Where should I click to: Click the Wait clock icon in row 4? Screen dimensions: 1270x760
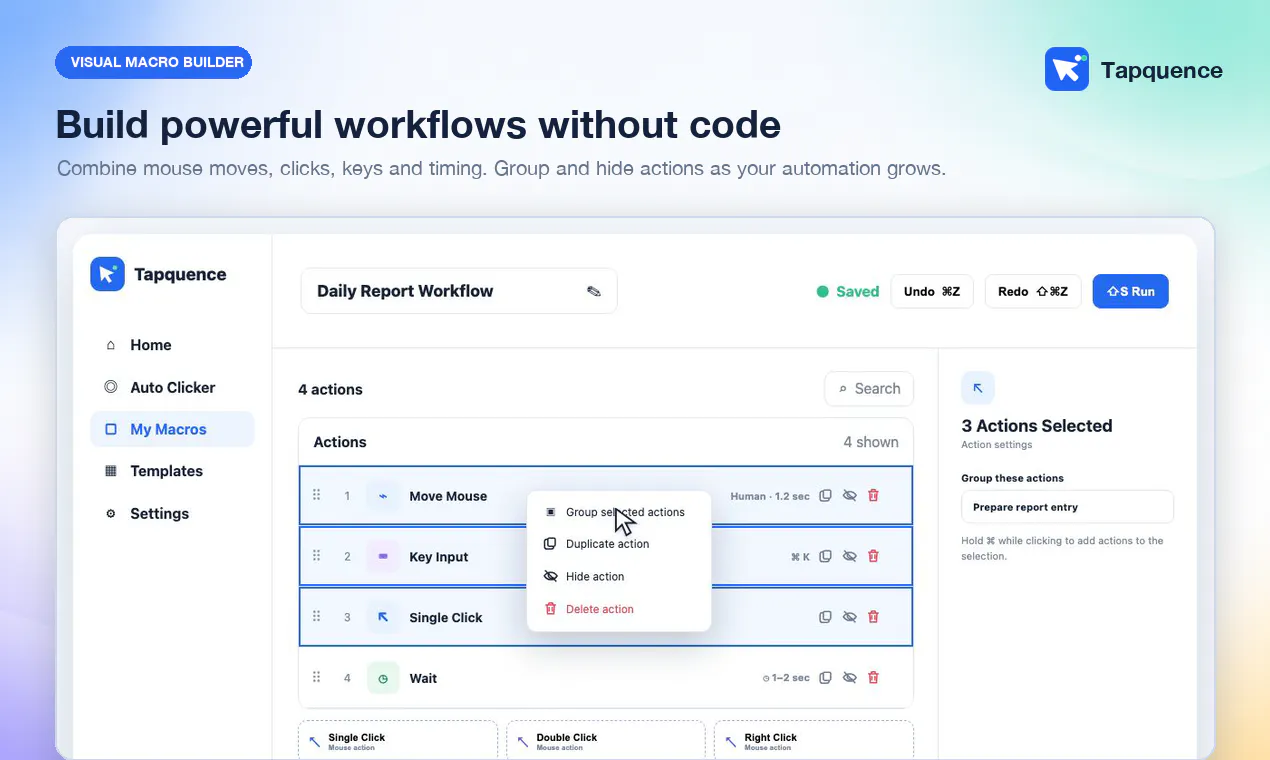coord(383,678)
